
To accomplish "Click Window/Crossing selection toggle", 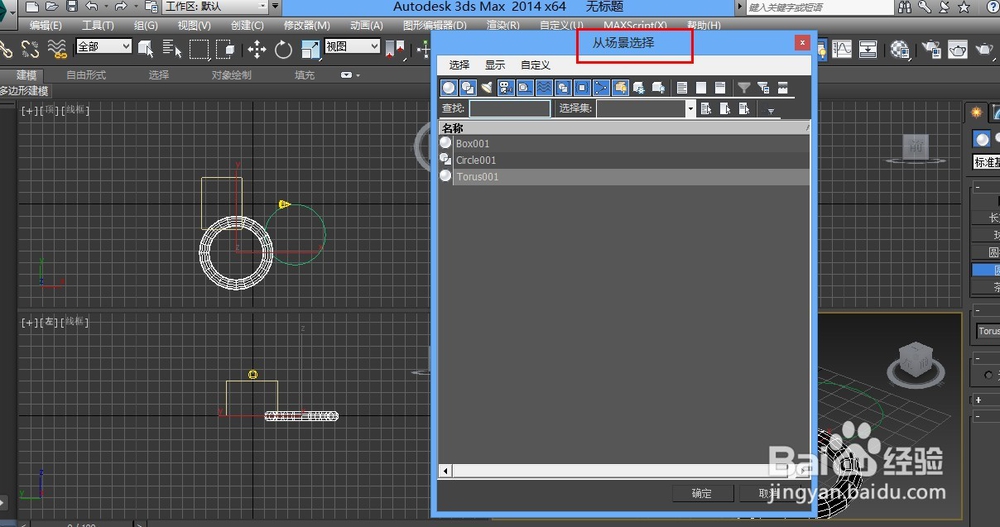I will coord(225,48).
